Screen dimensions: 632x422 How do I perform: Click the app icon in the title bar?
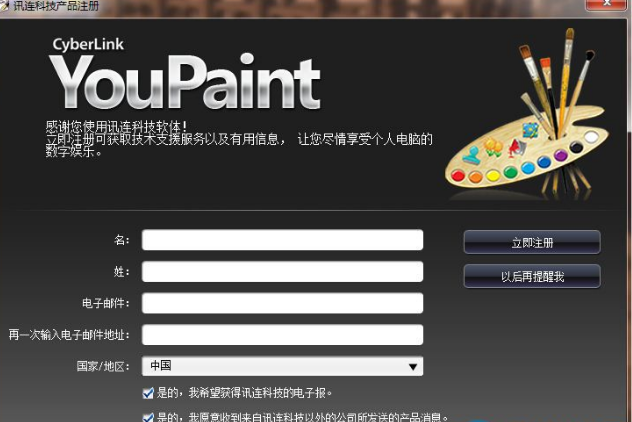(4, 6)
